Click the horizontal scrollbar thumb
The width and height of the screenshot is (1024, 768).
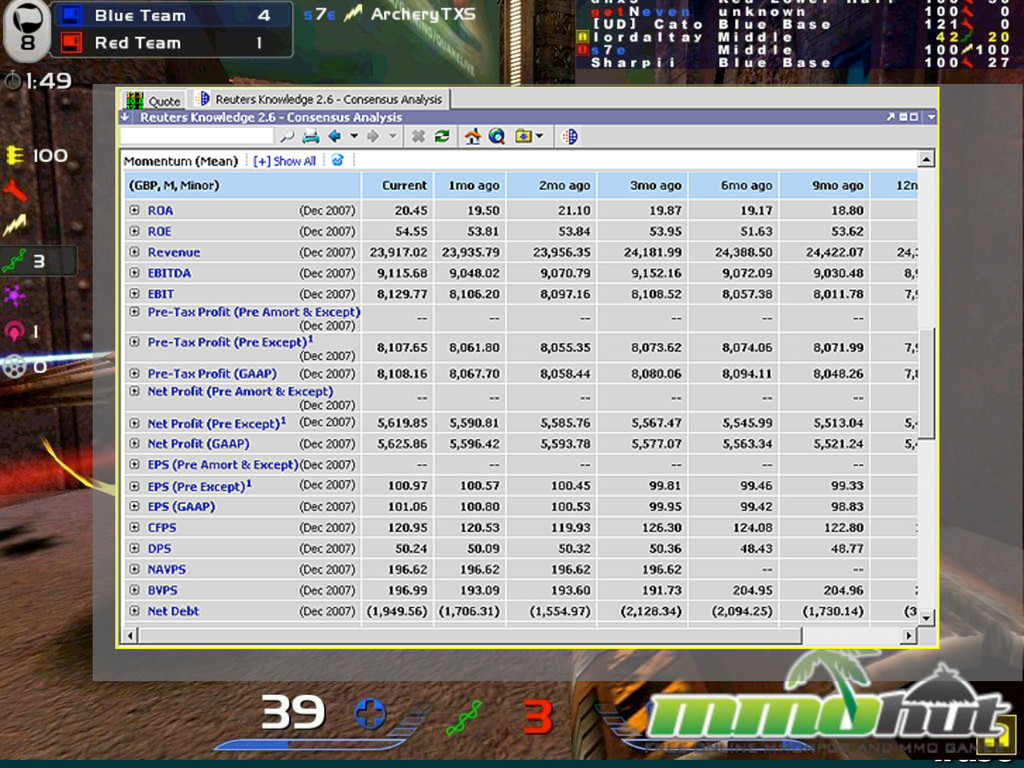point(470,635)
